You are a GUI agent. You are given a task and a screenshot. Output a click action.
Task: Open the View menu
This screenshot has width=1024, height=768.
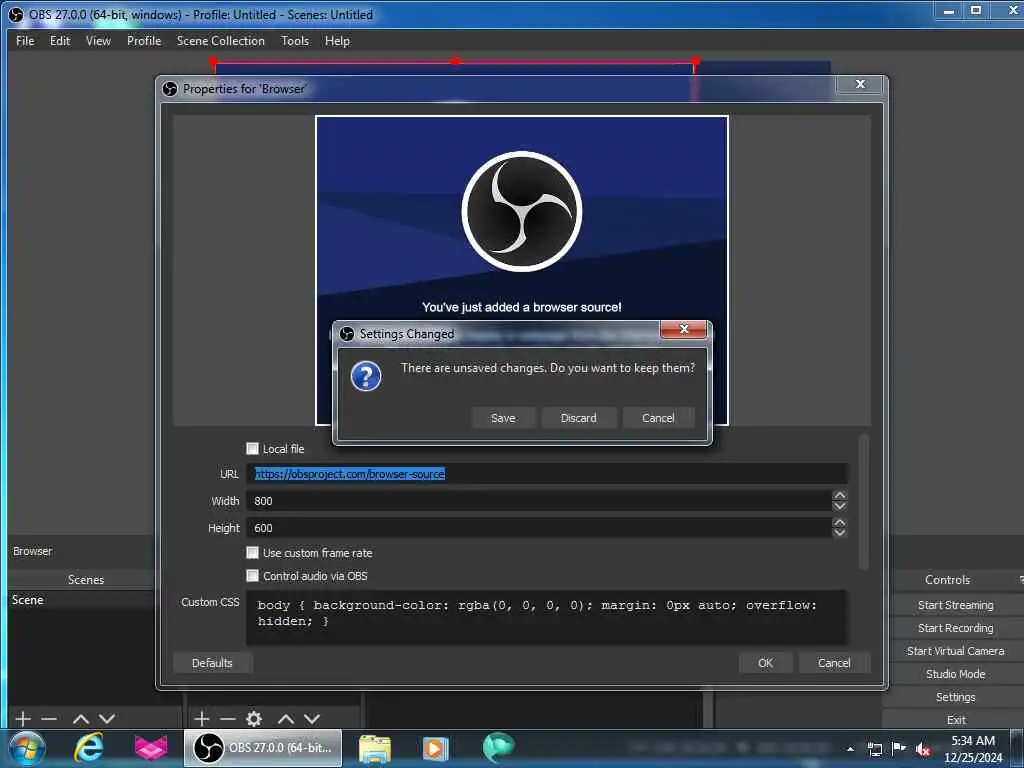(98, 40)
